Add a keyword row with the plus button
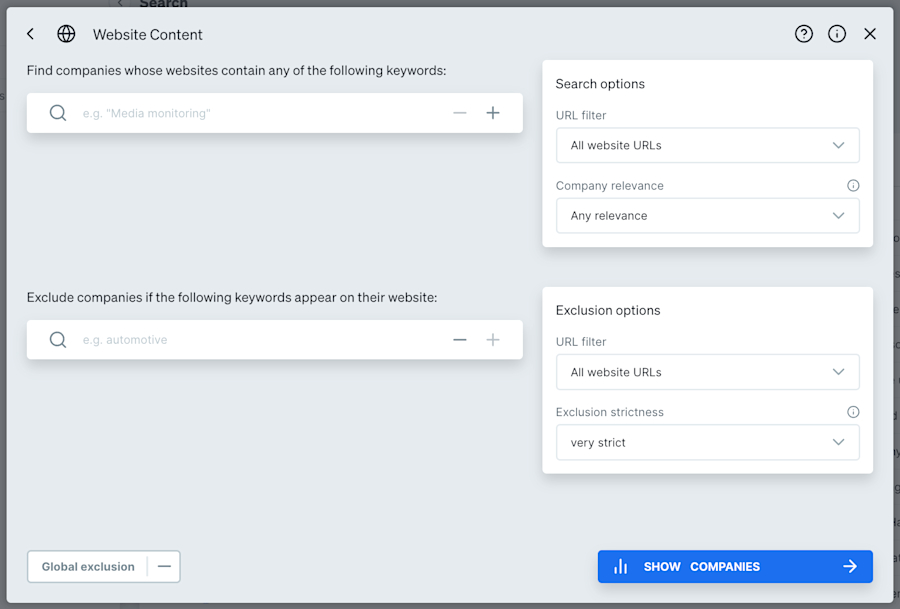The image size is (900, 609). coord(493,112)
